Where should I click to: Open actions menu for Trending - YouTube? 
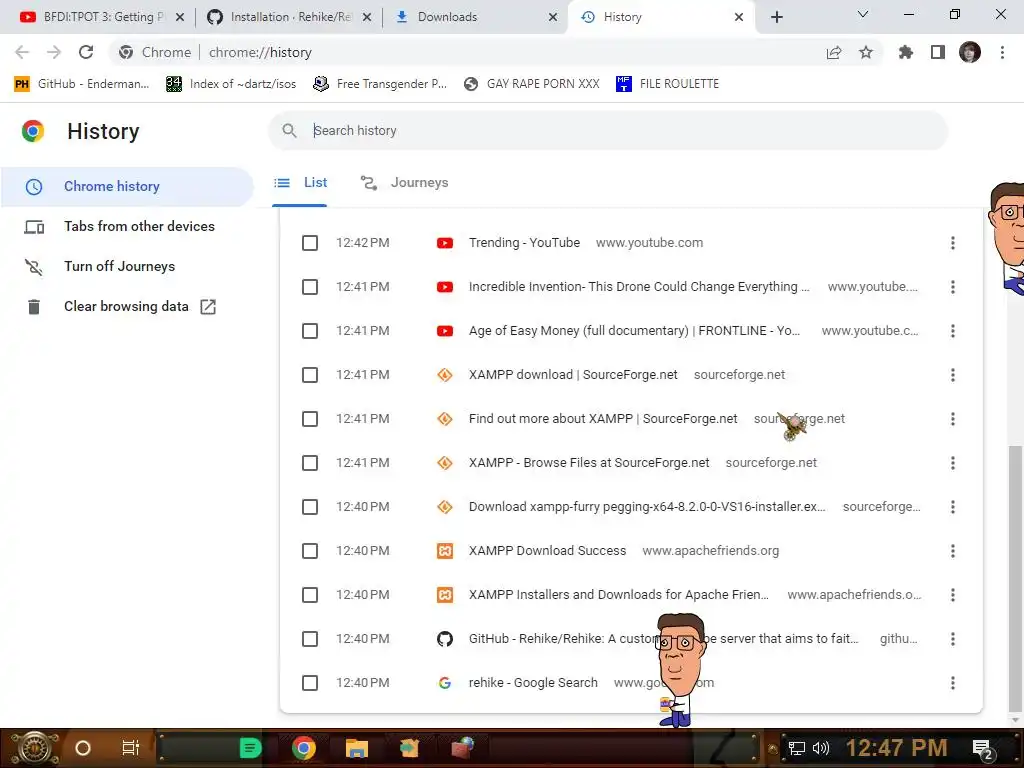953,243
